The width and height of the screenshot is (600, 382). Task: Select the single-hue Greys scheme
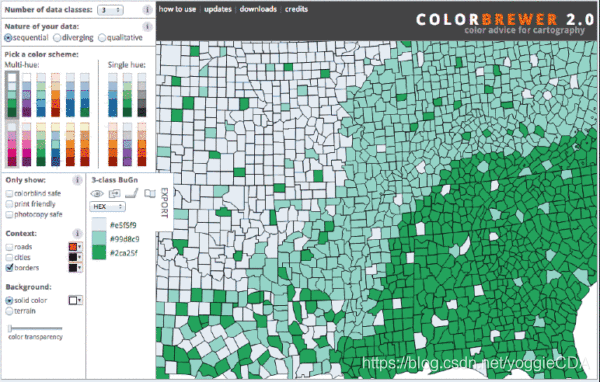142,95
